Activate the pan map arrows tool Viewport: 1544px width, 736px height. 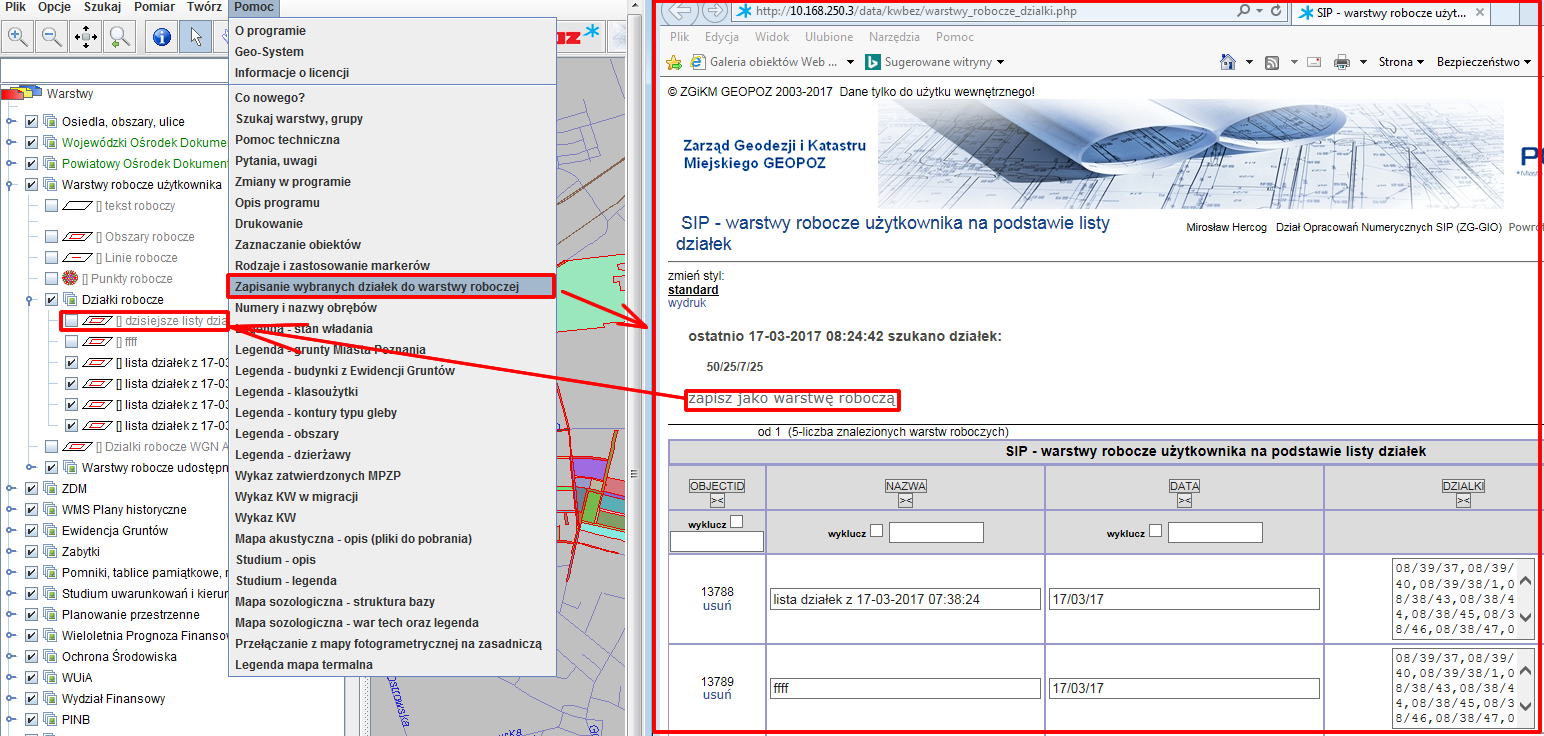point(86,37)
